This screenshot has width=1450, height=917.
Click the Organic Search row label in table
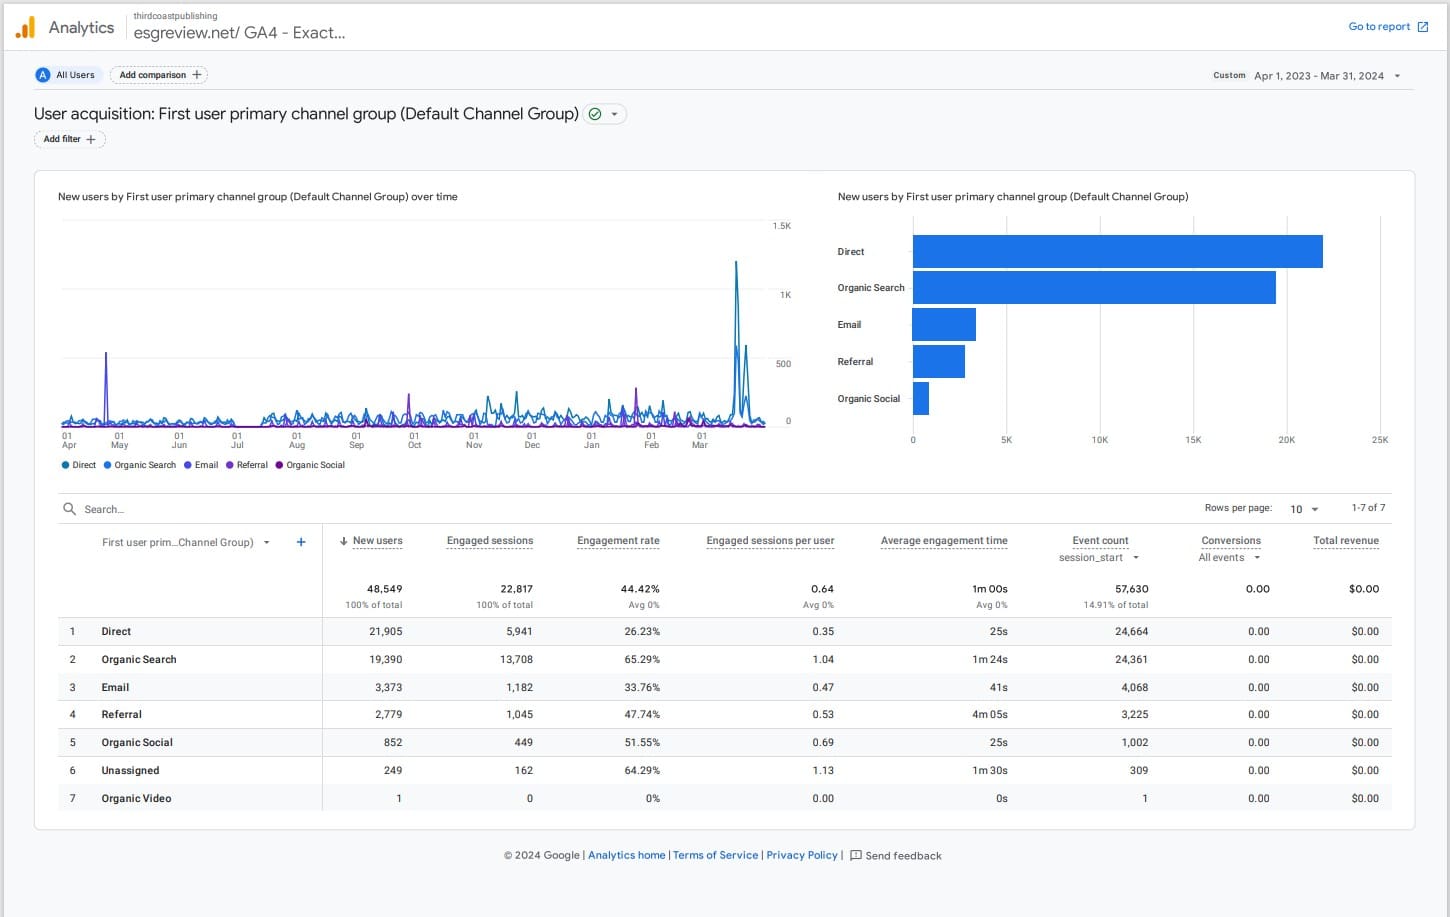pyautogui.click(x=139, y=660)
